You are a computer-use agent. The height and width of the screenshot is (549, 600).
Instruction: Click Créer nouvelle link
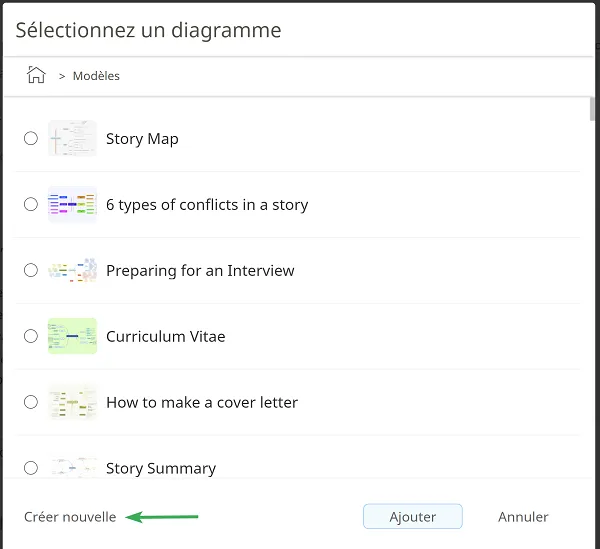click(70, 517)
